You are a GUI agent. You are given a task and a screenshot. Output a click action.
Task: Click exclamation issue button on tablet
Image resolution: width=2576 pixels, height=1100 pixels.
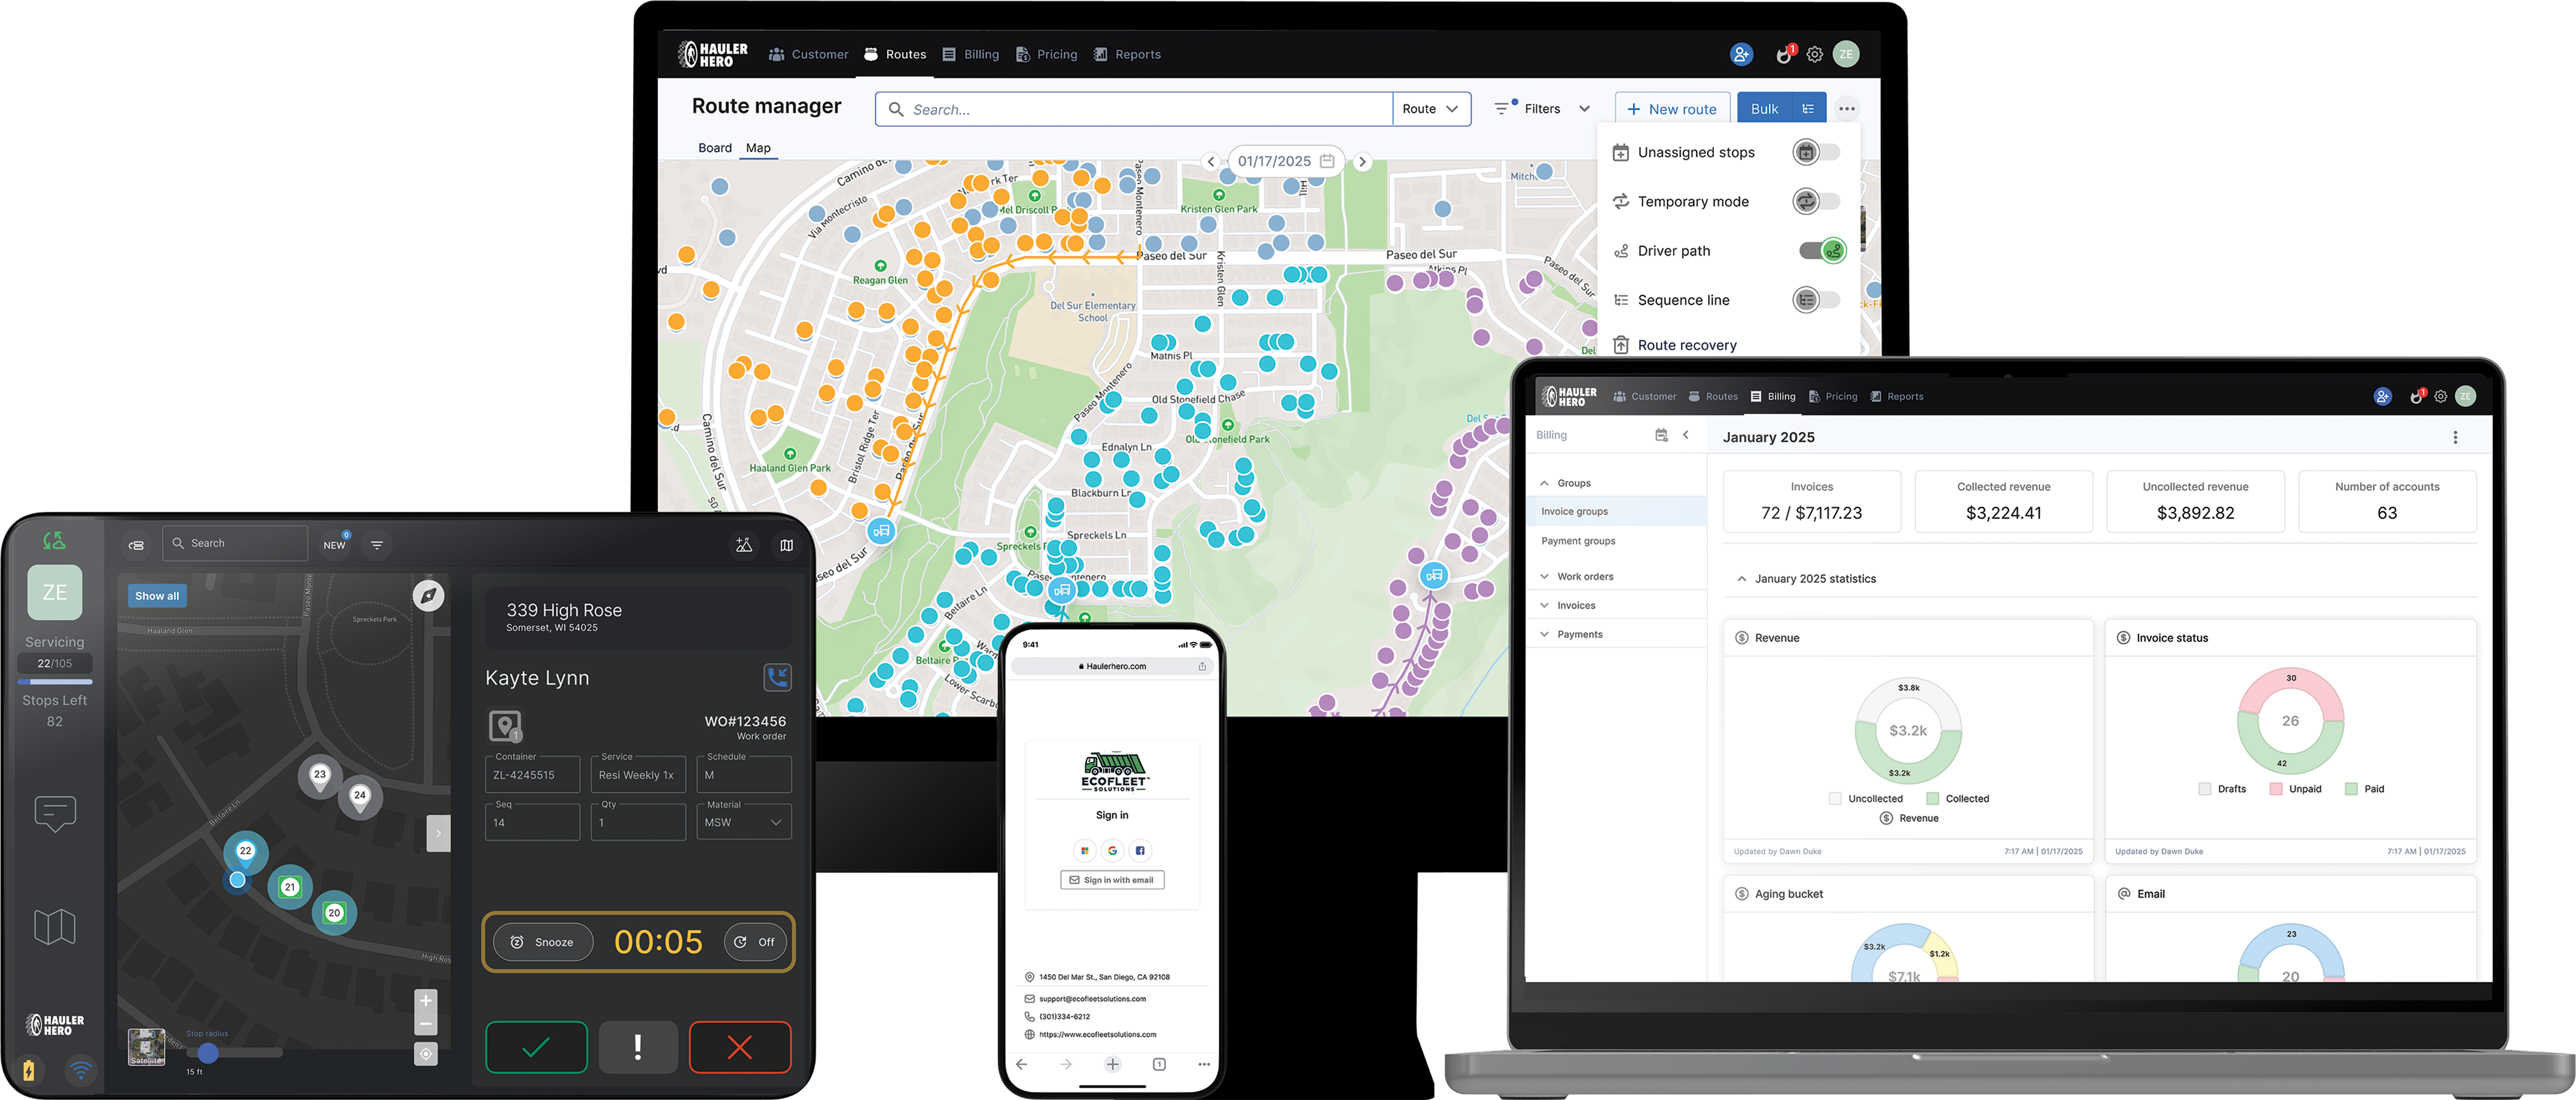click(x=638, y=1047)
